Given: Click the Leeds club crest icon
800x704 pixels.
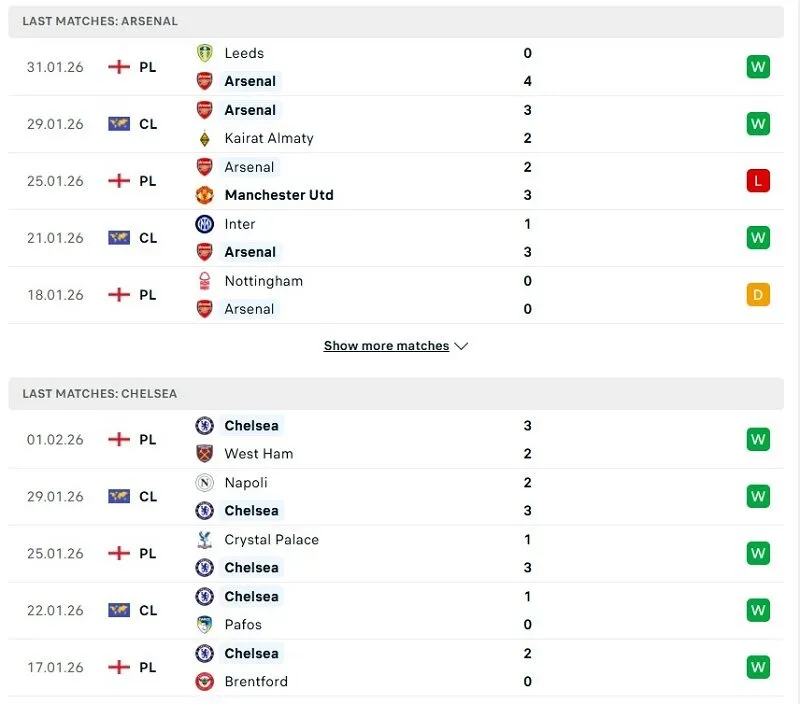Looking at the screenshot, I should click(204, 53).
